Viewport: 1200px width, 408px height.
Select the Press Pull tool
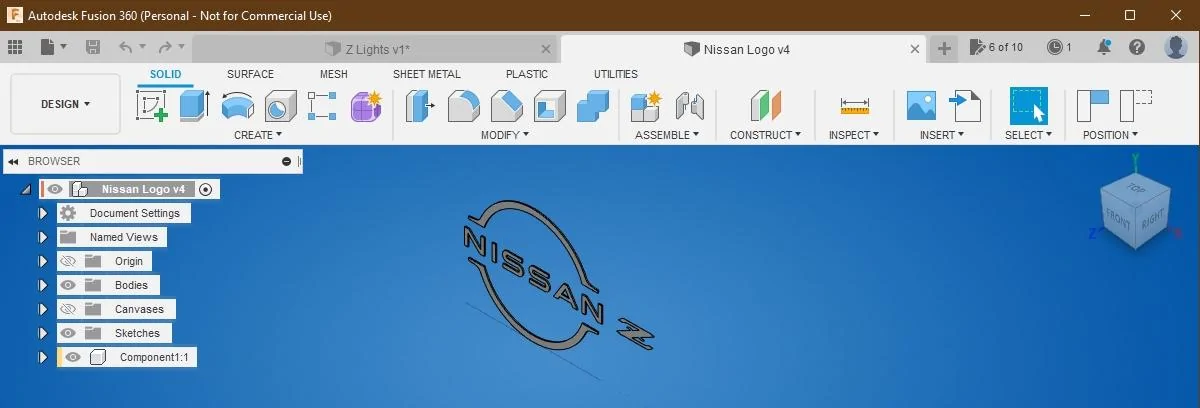click(x=420, y=105)
